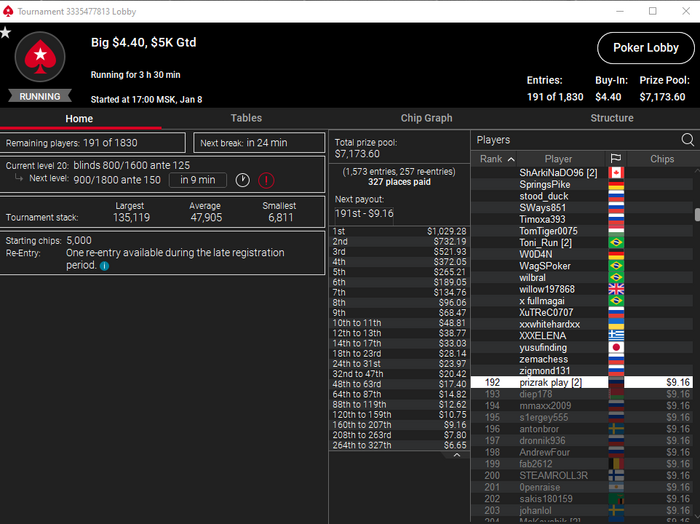Click the PokerStars spade logo
The image size is (700, 524).
tap(40, 57)
